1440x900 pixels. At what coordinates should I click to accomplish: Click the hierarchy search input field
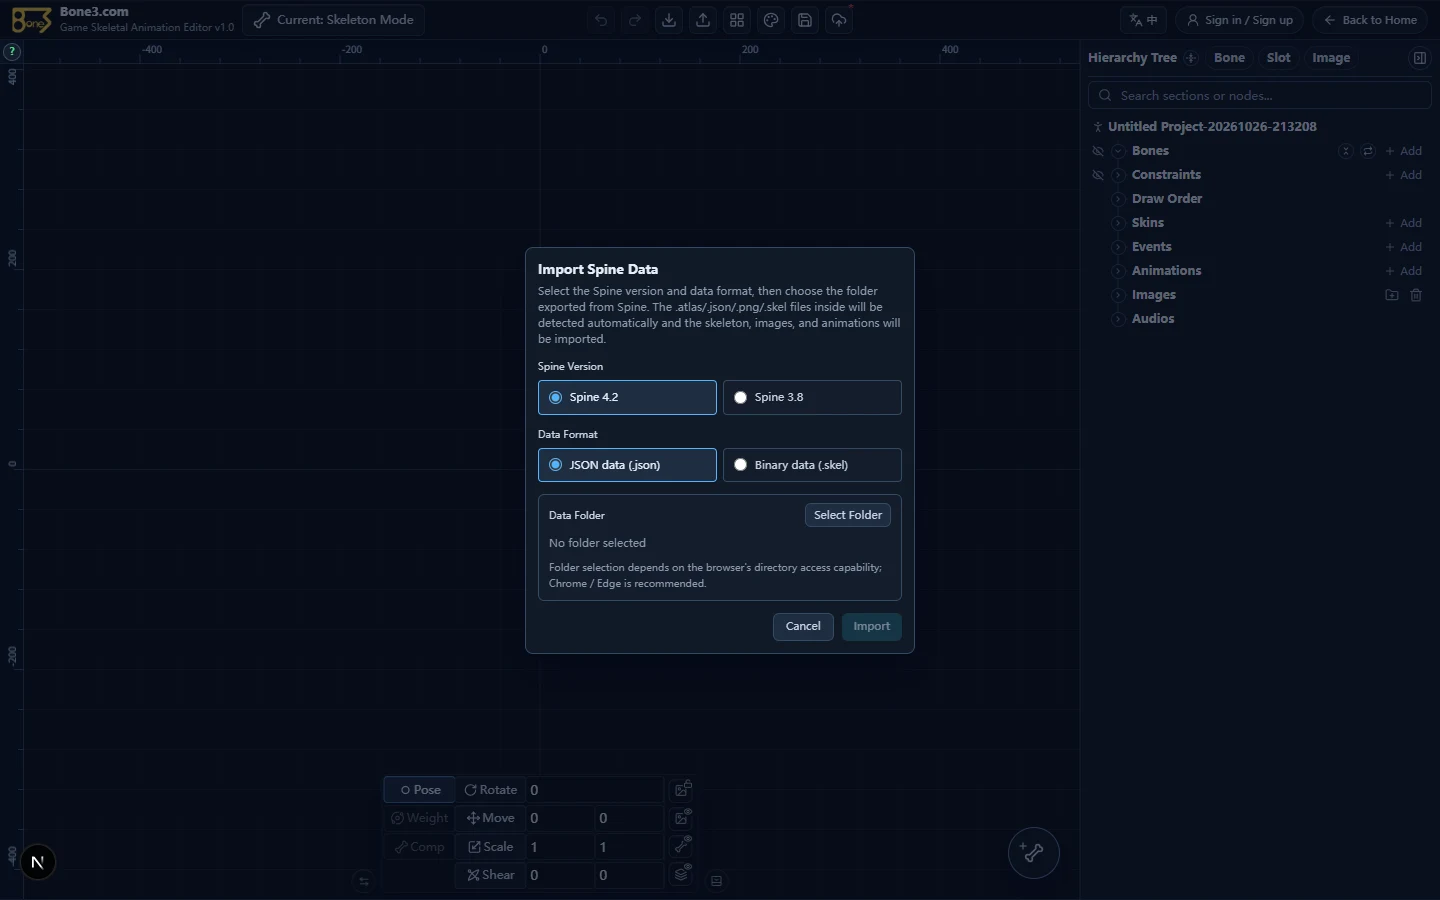(x=1260, y=96)
